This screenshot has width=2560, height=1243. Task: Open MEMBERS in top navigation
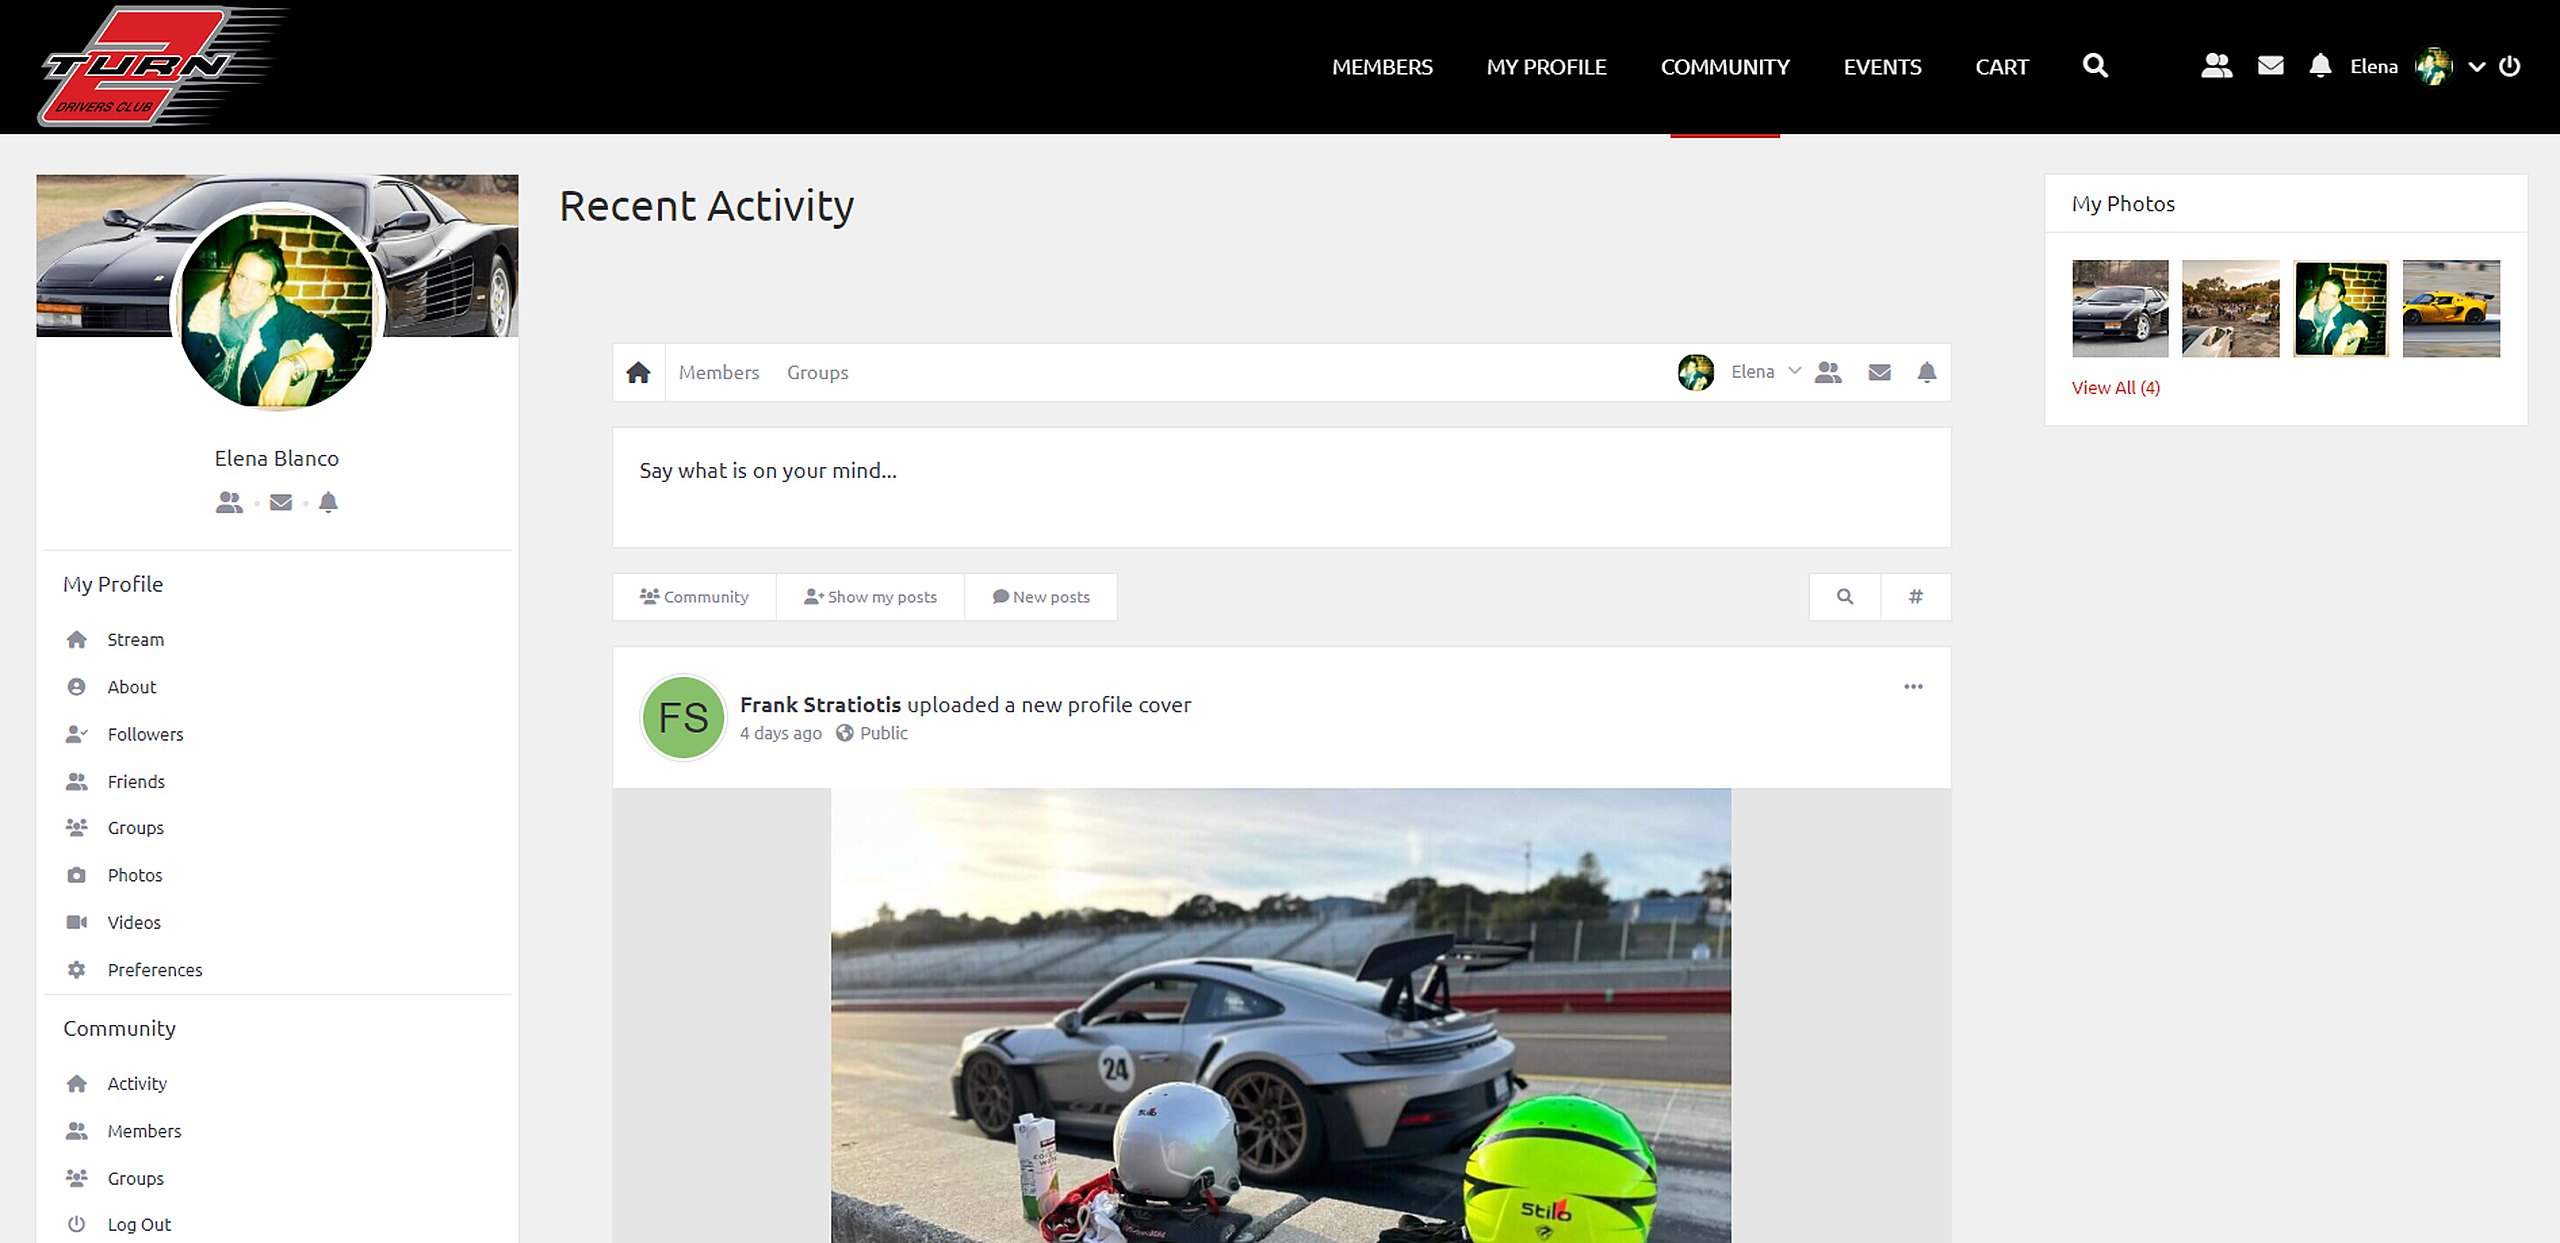(1382, 67)
